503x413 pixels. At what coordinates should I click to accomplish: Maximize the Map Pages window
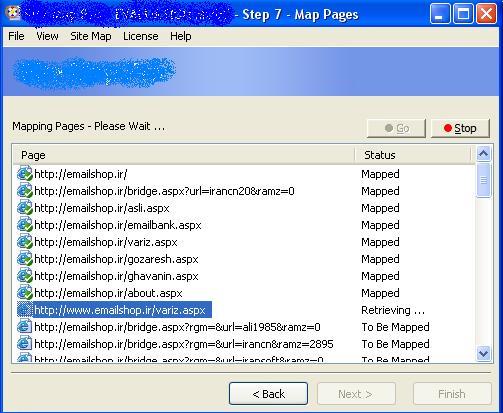coord(463,14)
